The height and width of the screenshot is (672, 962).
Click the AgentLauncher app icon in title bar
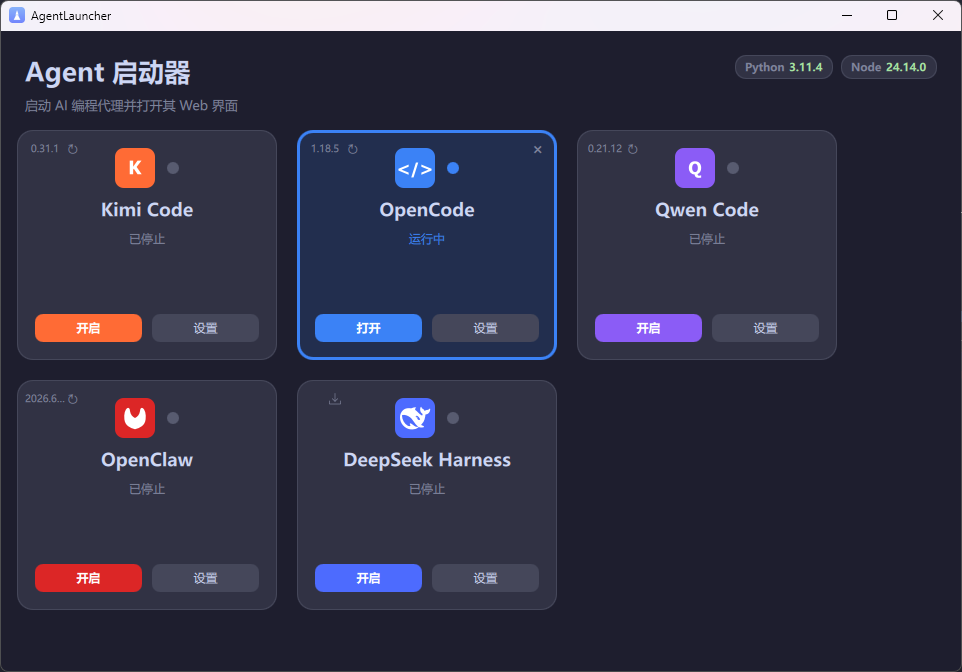click(17, 15)
